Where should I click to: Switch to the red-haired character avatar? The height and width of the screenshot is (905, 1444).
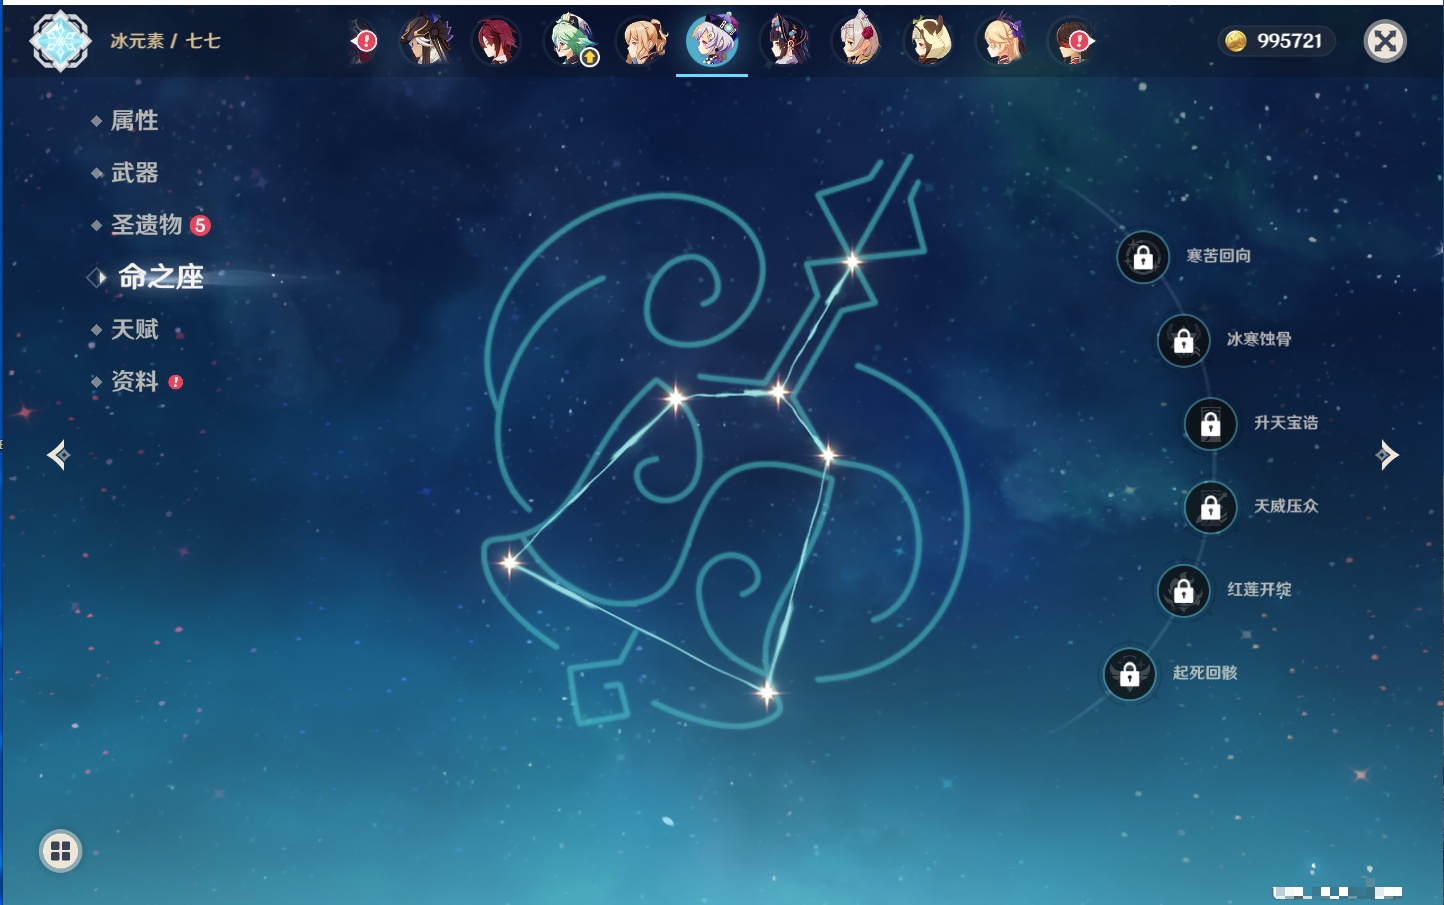click(497, 41)
